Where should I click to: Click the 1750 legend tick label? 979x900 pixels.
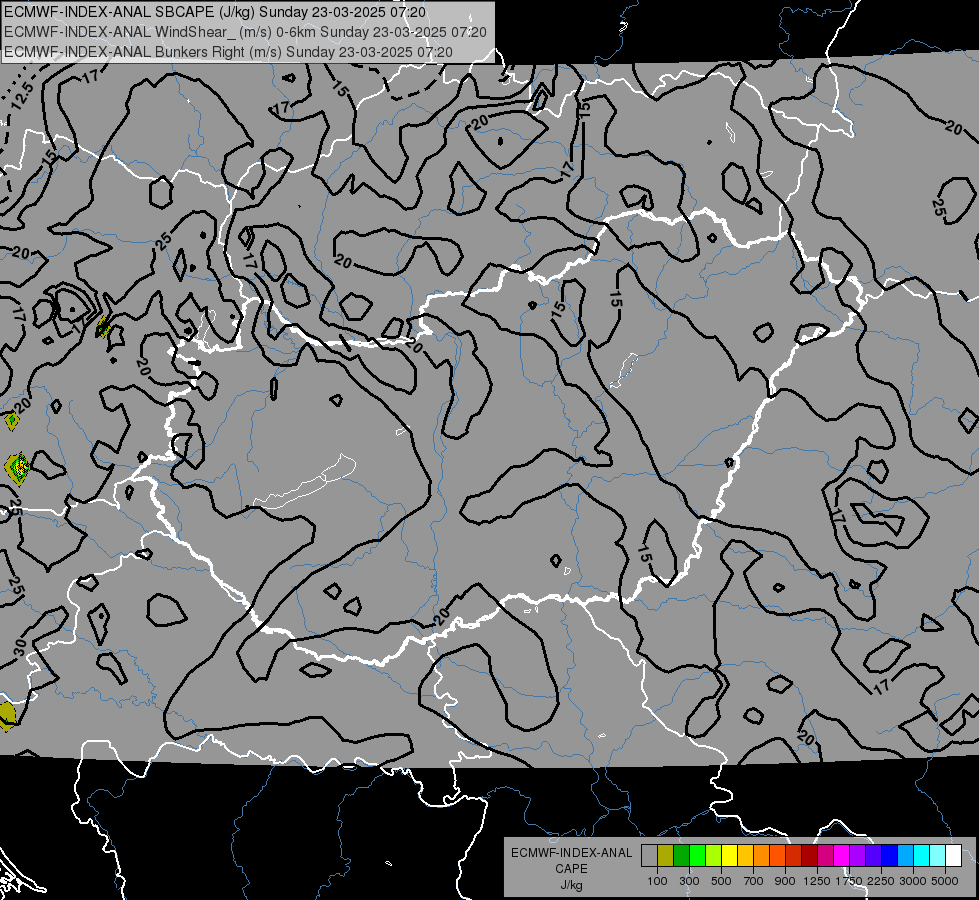click(x=850, y=881)
